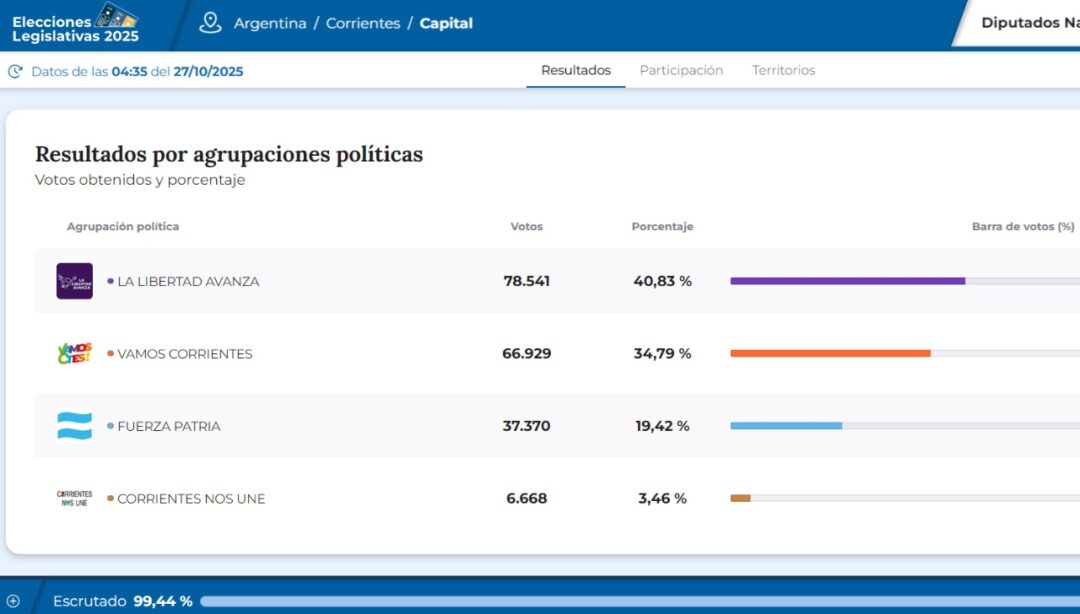Navigate to the Corrientes breadcrumb link
Image resolution: width=1080 pixels, height=614 pixels.
(x=363, y=23)
